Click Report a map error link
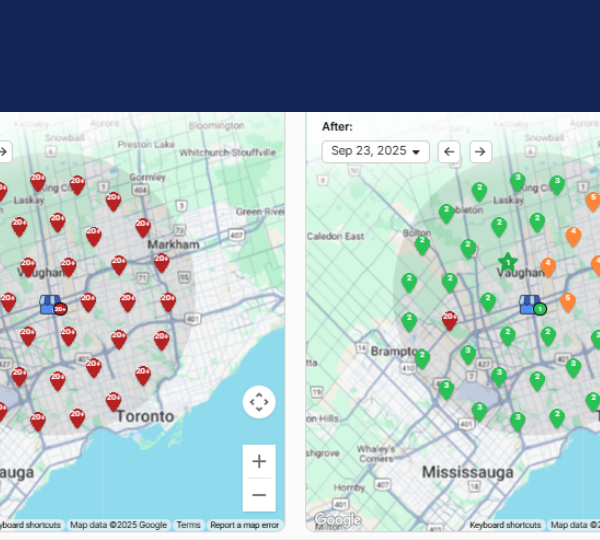Viewport: 600px width, 540px height. 244,525
